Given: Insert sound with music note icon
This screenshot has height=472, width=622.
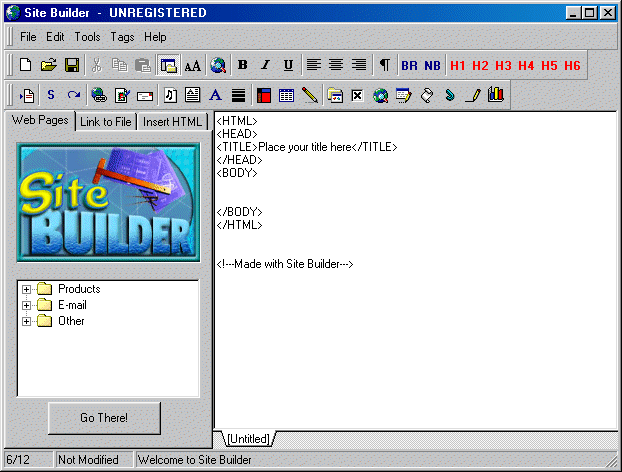Looking at the screenshot, I should [x=170, y=96].
